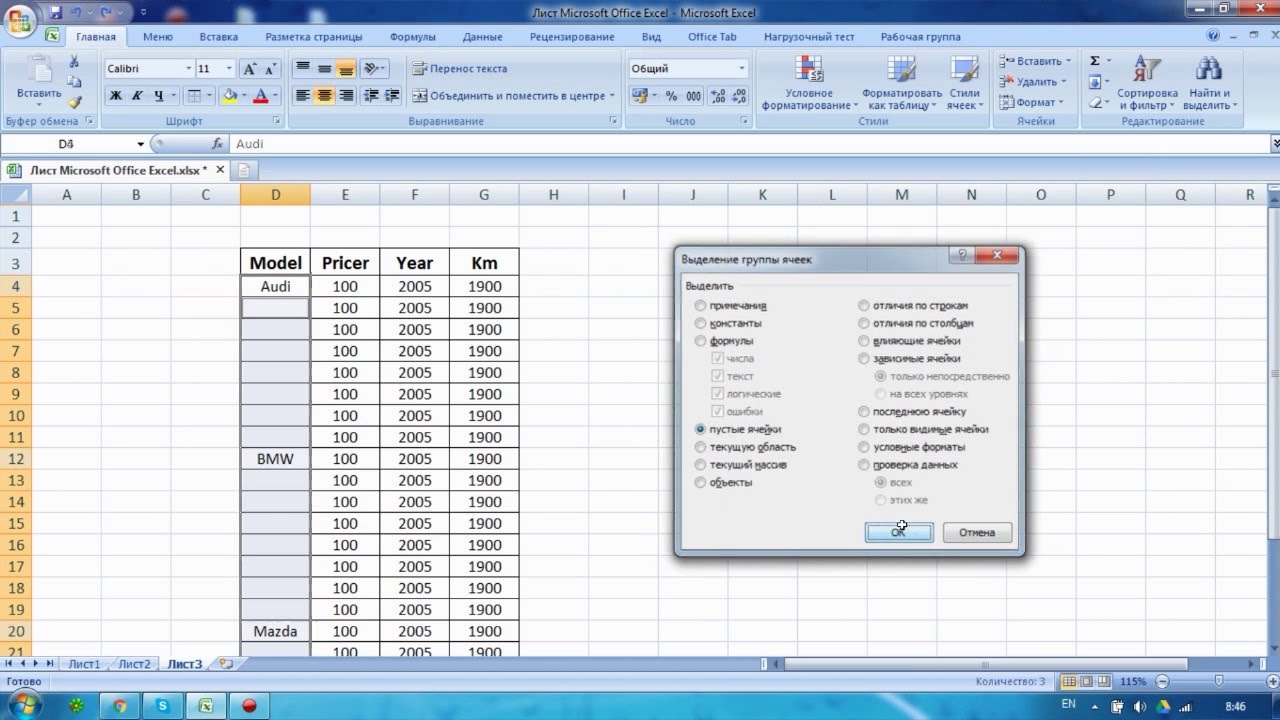Click the Underline formatting icon
The height and width of the screenshot is (720, 1280).
coord(157,96)
